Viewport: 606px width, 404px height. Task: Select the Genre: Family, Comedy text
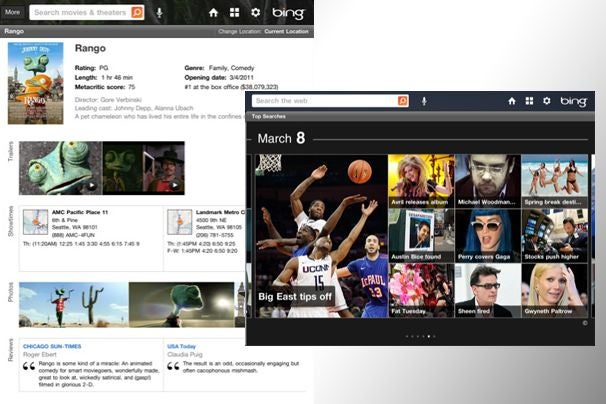tap(219, 68)
